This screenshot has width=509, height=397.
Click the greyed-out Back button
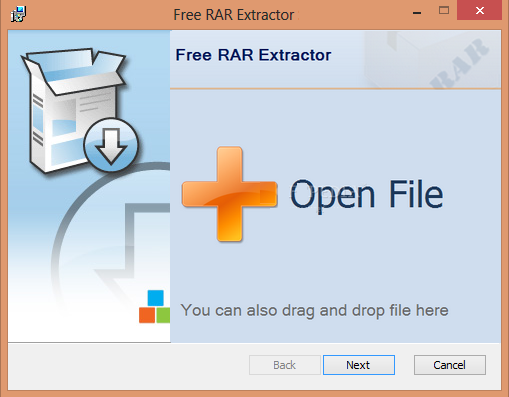(x=284, y=365)
